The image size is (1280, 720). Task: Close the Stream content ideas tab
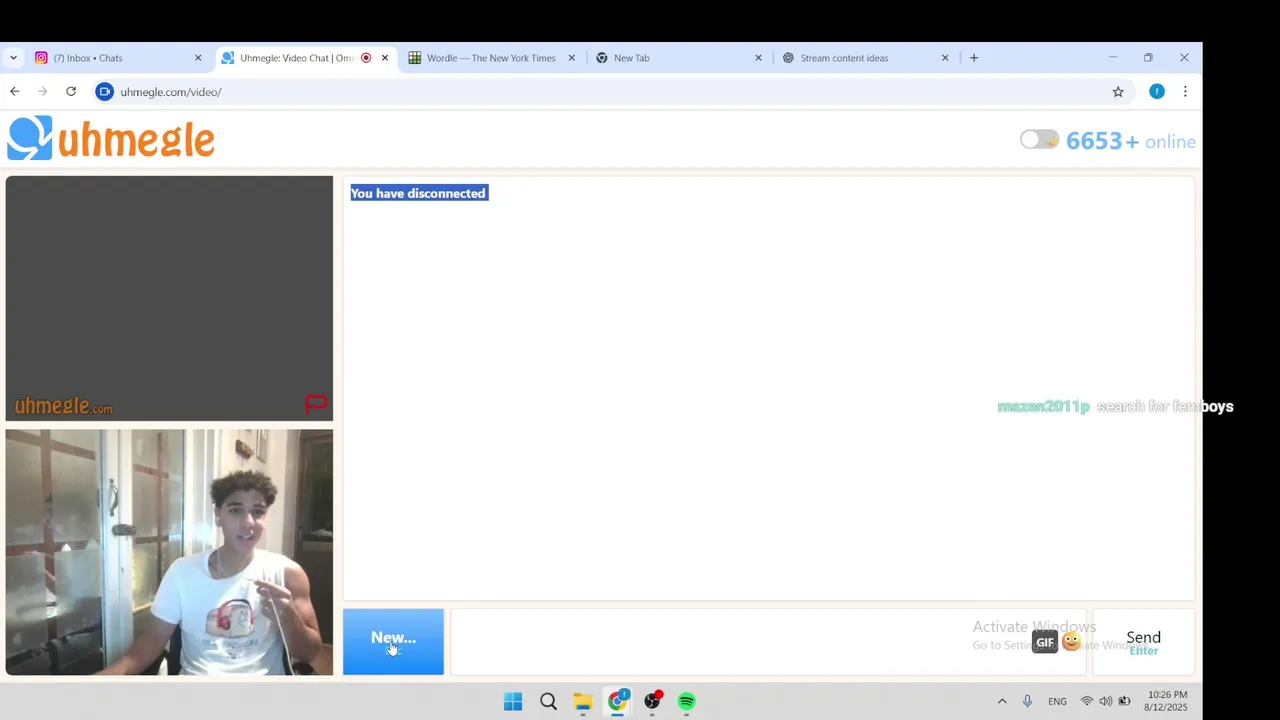[945, 58]
